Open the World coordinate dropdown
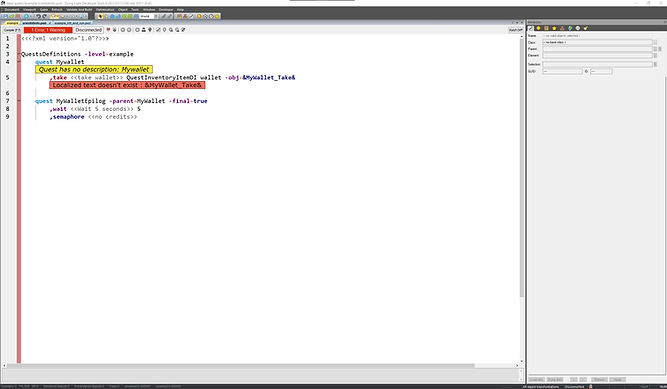 pyautogui.click(x=147, y=16)
